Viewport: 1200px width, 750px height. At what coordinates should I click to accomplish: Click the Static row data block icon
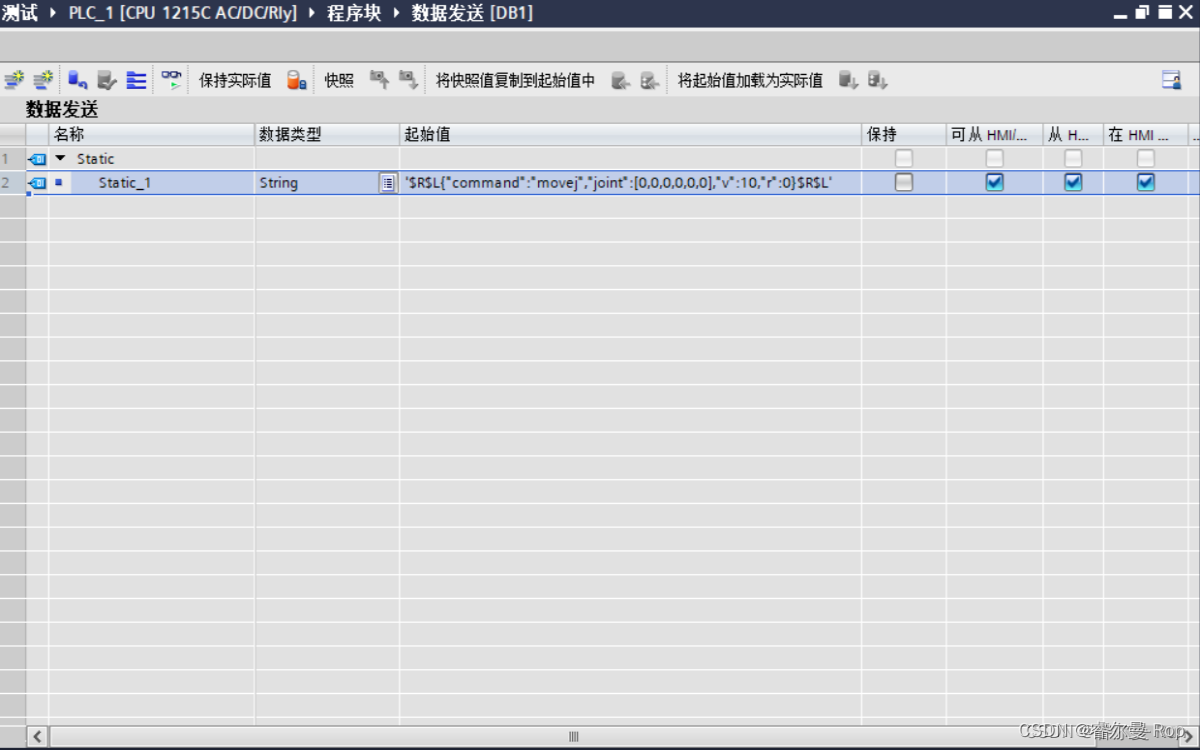37,158
